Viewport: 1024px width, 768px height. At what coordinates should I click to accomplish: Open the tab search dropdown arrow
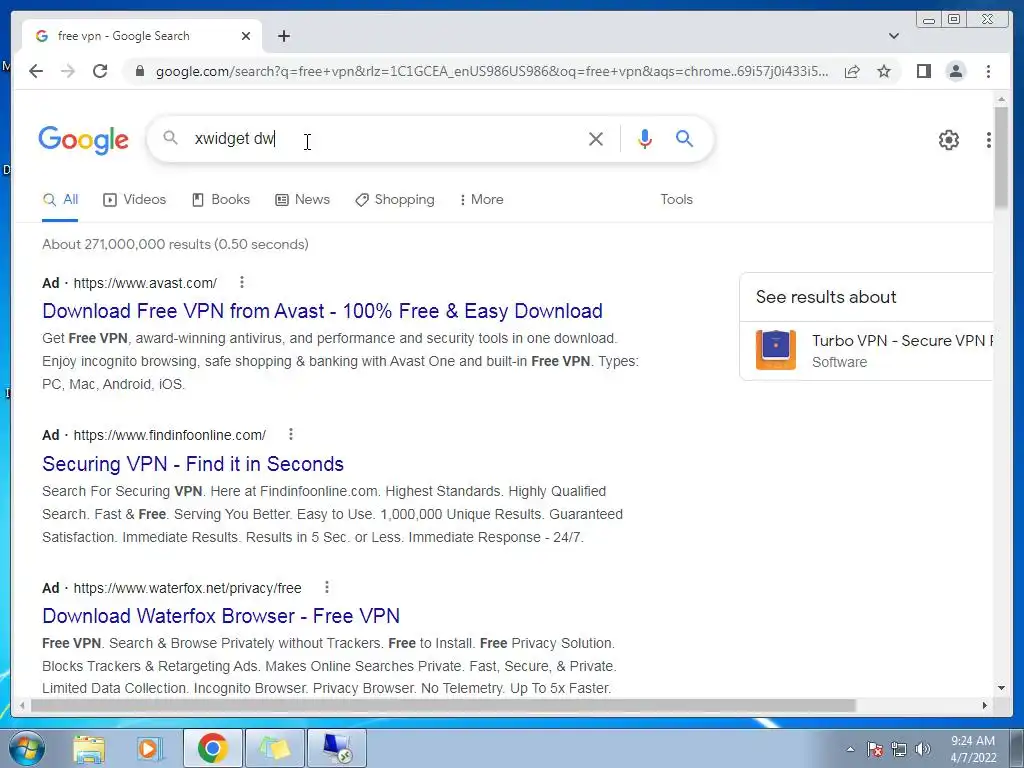[x=894, y=36]
